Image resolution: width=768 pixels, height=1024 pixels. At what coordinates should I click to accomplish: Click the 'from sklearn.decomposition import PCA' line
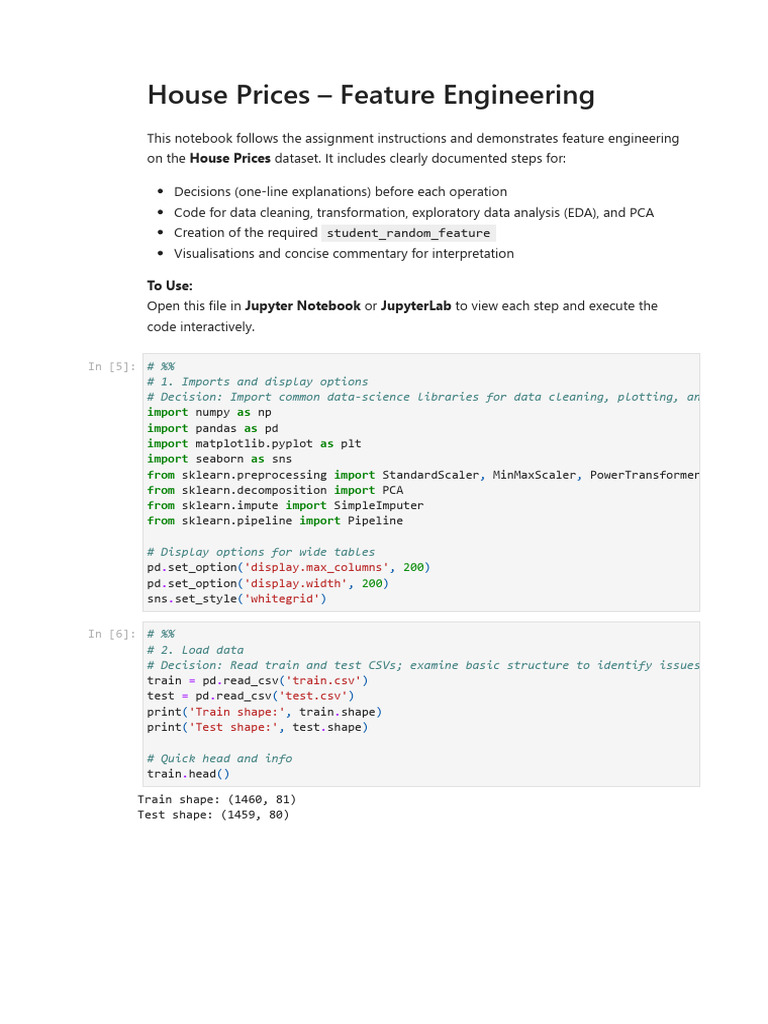(x=275, y=490)
